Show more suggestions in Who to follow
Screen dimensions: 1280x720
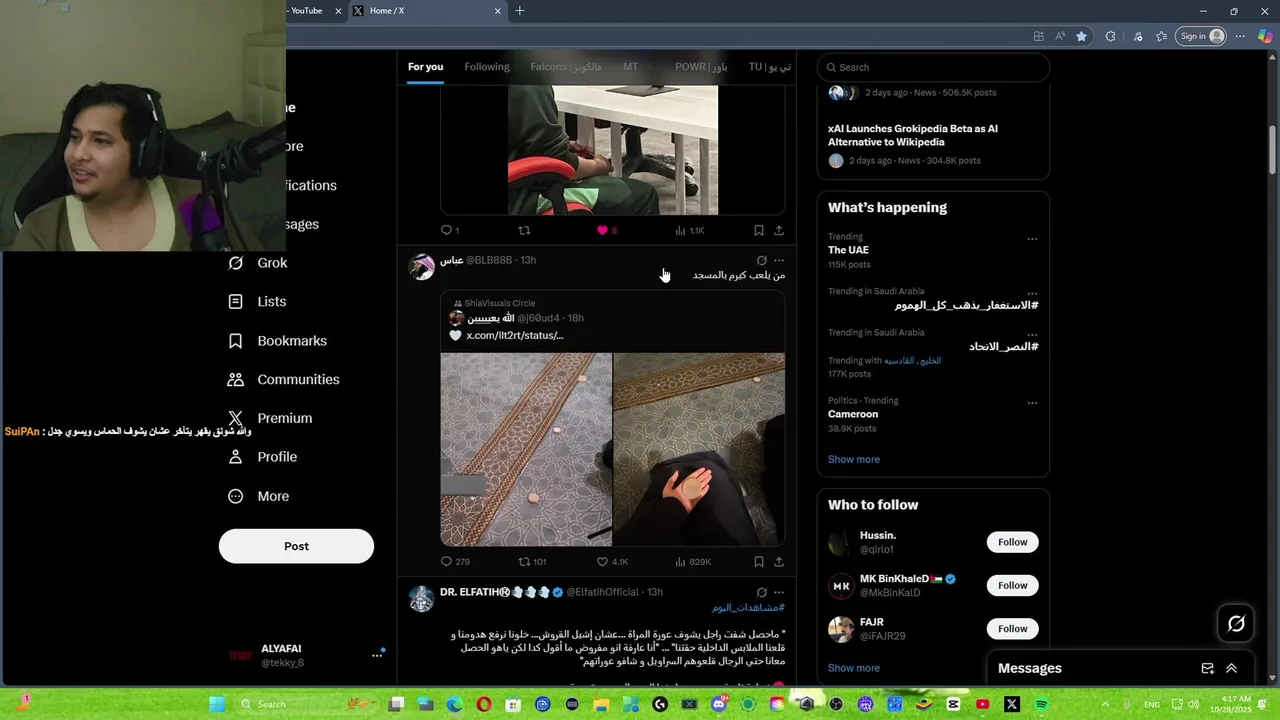(x=854, y=668)
